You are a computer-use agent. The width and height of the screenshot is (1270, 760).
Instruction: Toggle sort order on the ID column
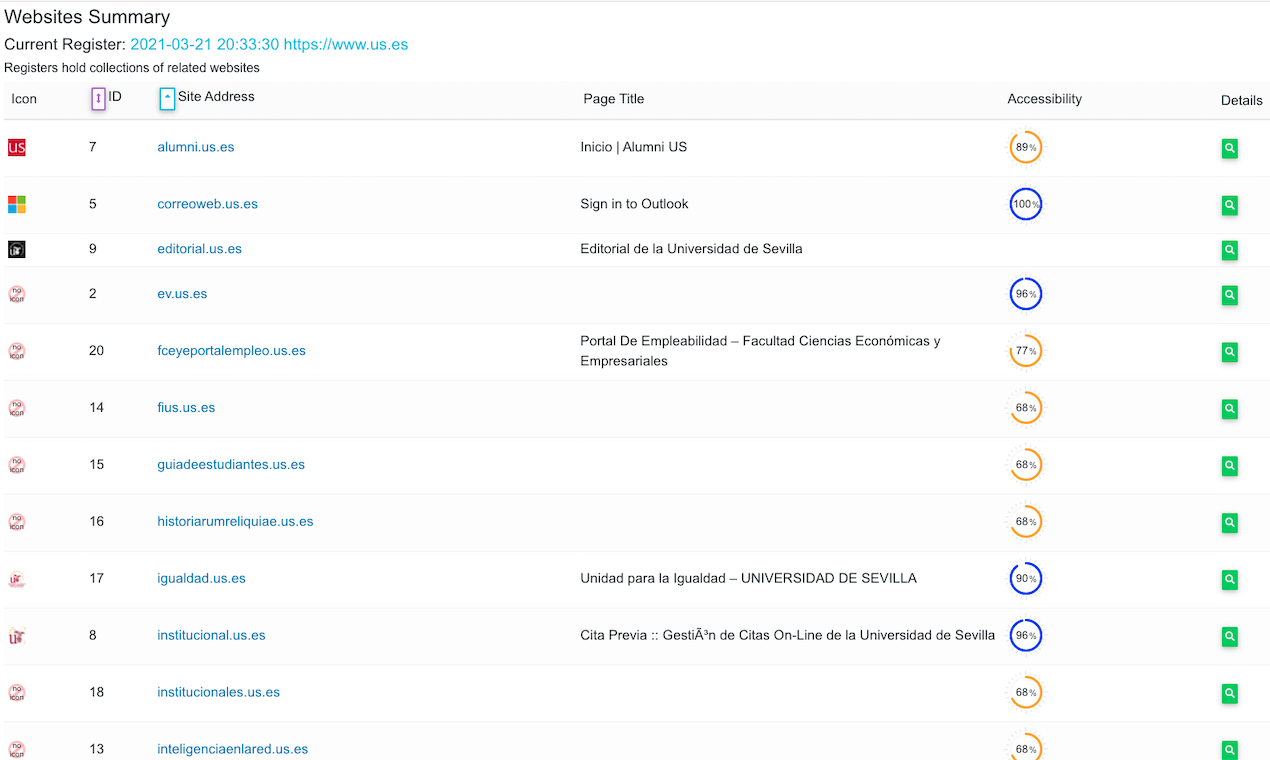[97, 98]
